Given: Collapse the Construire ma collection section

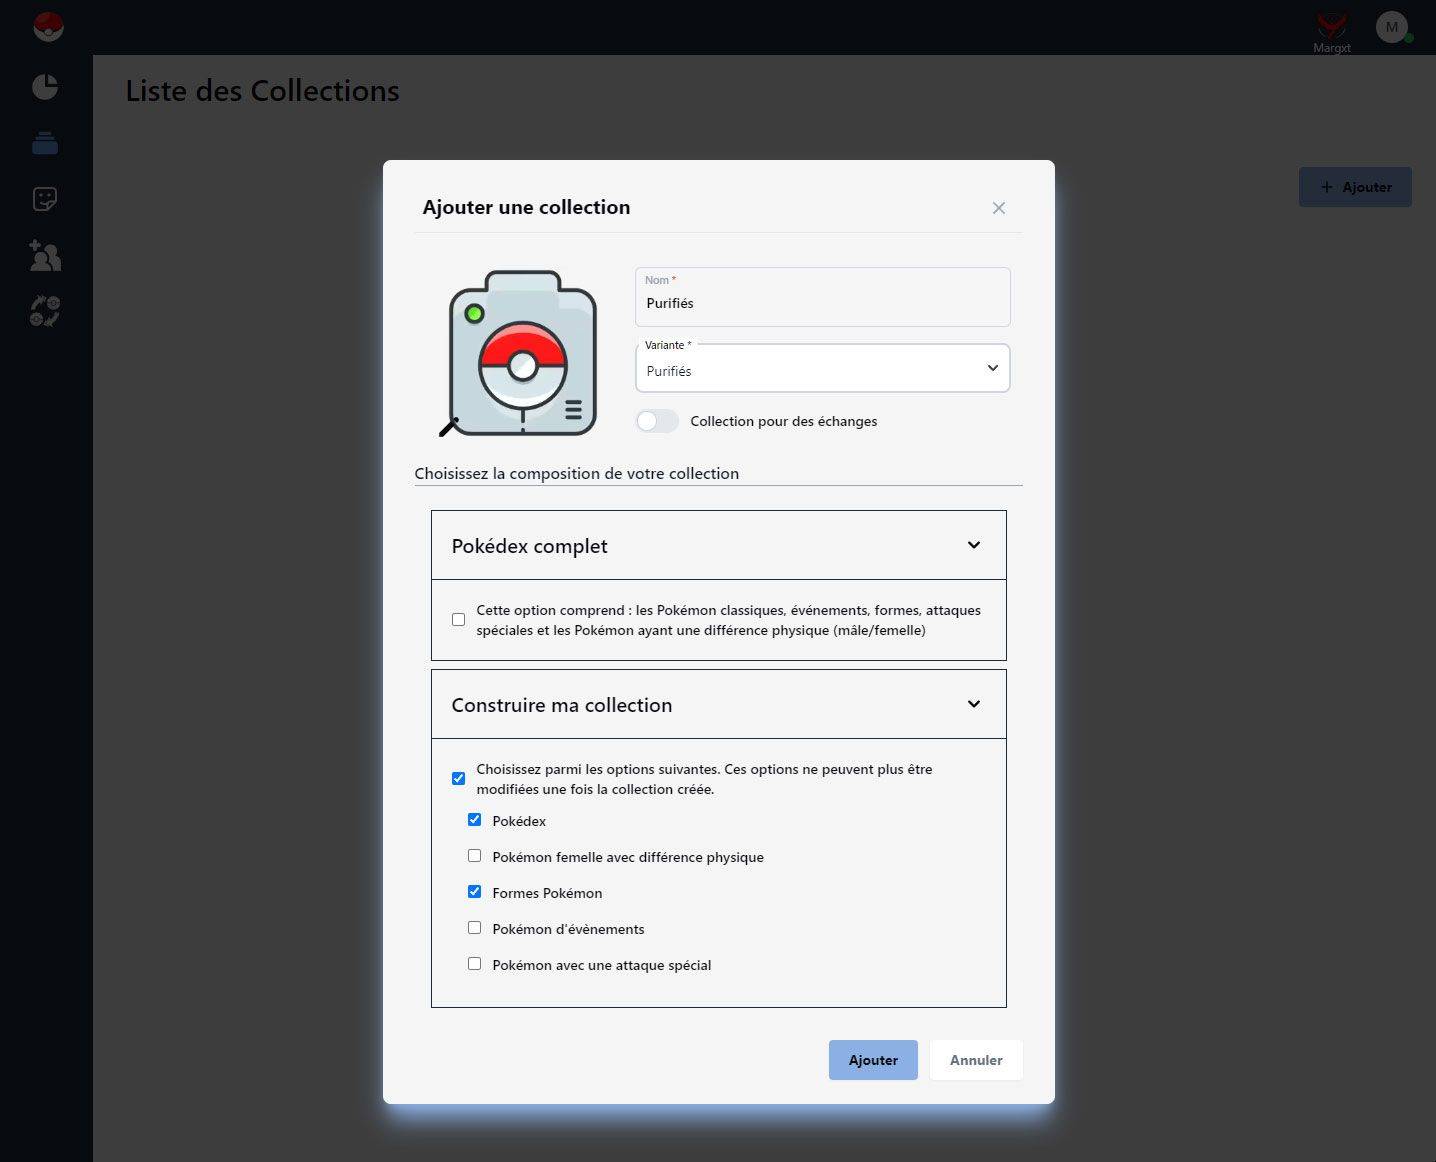Looking at the screenshot, I should [x=973, y=704].
